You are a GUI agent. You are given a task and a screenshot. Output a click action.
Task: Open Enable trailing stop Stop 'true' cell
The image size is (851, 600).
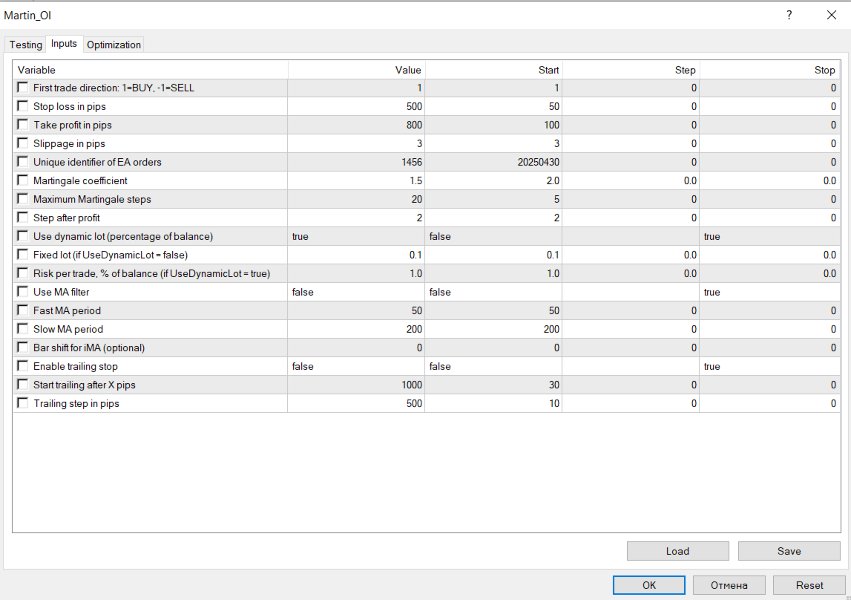click(770, 366)
